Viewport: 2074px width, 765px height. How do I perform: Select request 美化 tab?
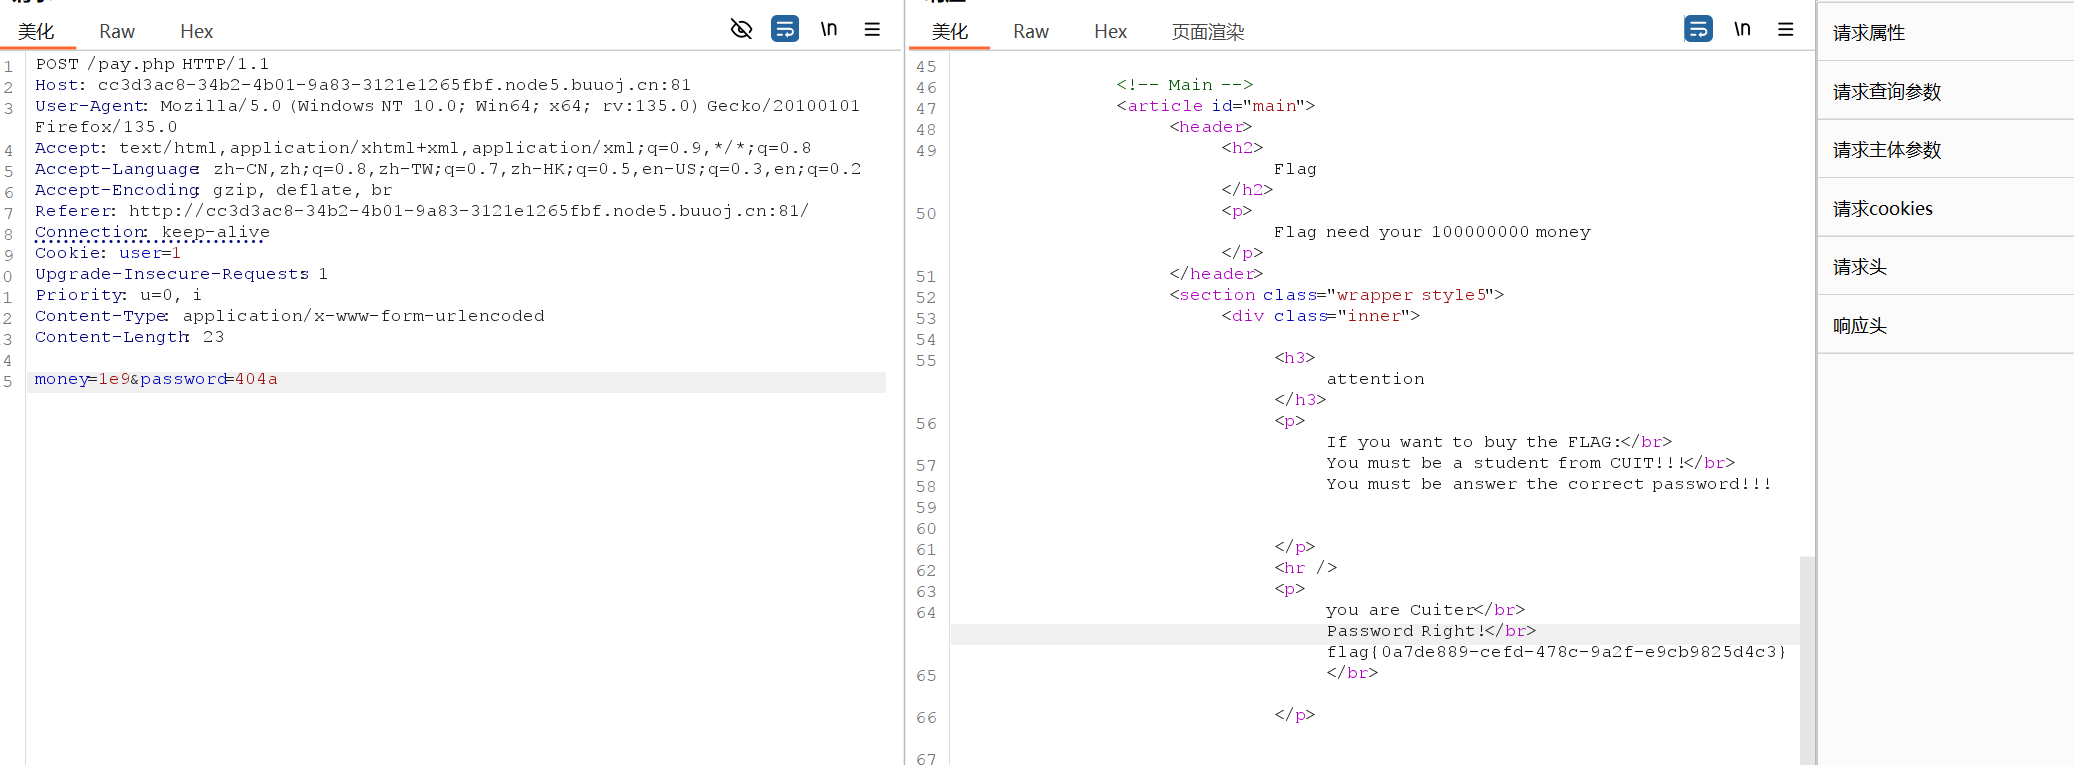36,32
